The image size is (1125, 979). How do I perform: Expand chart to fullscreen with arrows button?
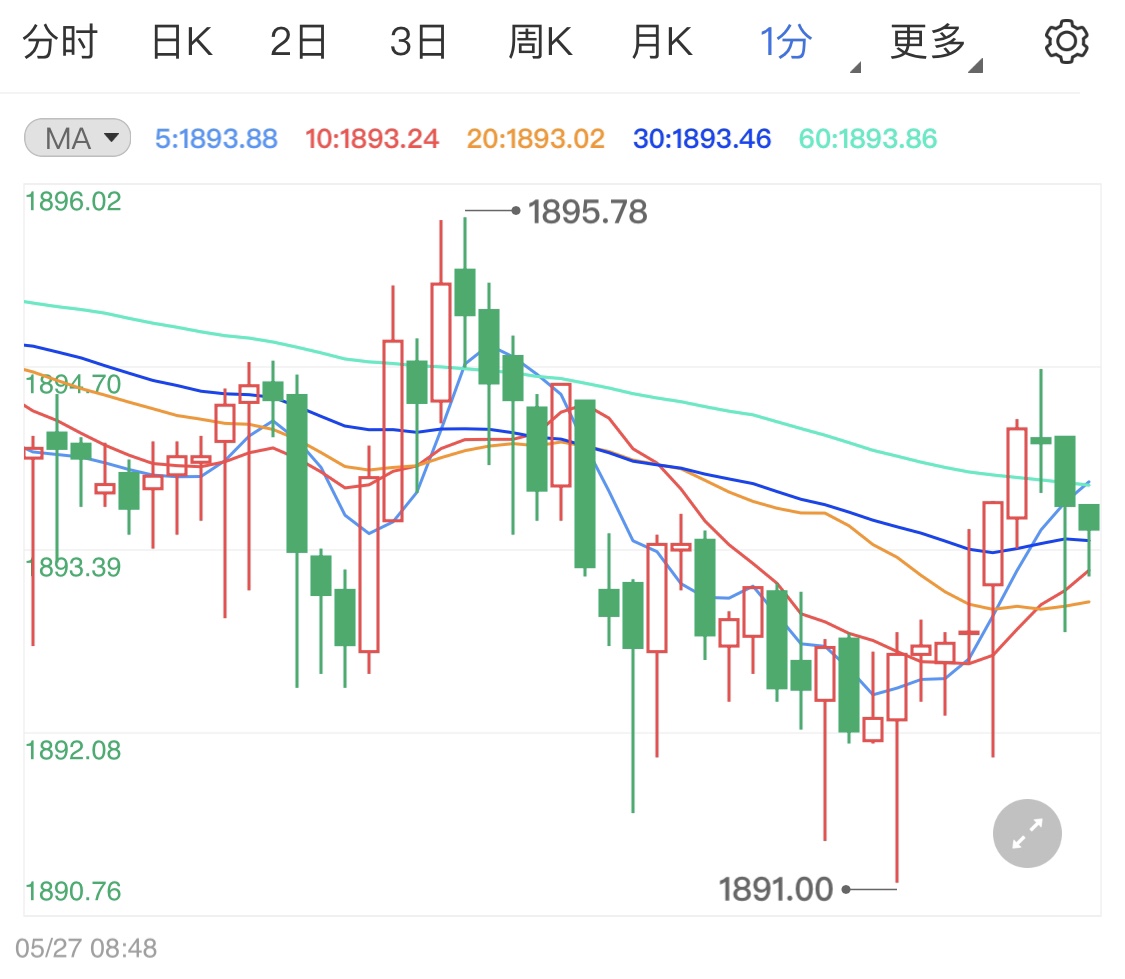click(x=1027, y=833)
